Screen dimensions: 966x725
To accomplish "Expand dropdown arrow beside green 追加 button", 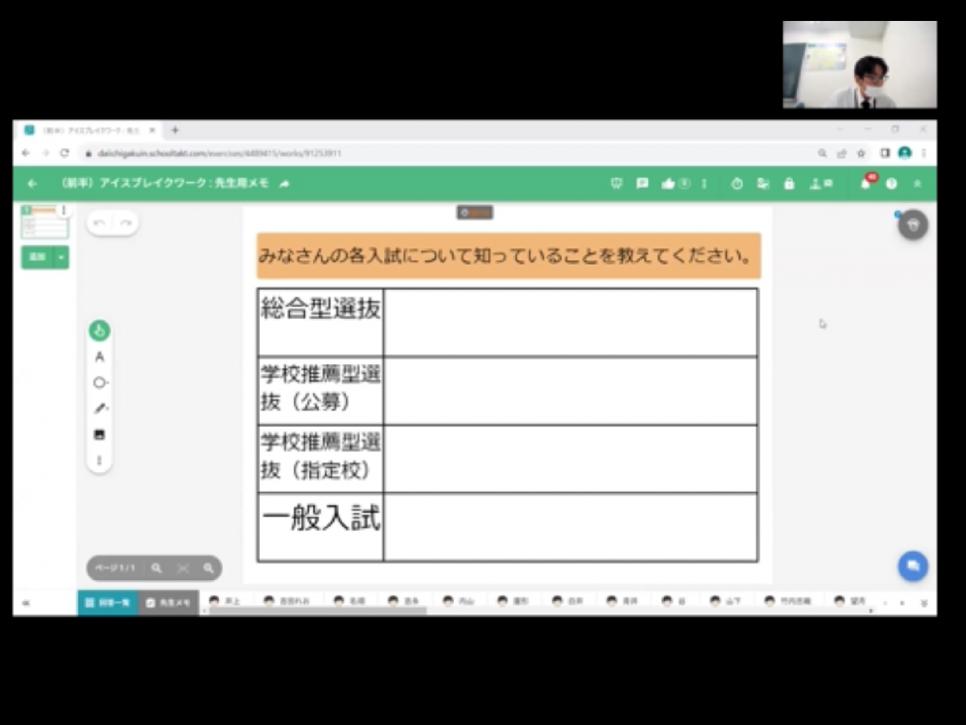I will [62, 257].
